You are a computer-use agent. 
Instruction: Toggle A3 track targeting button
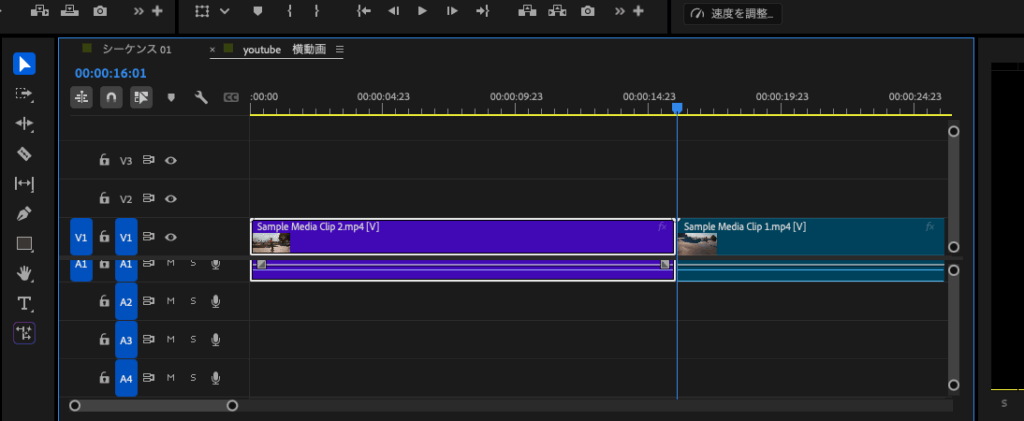tap(126, 339)
